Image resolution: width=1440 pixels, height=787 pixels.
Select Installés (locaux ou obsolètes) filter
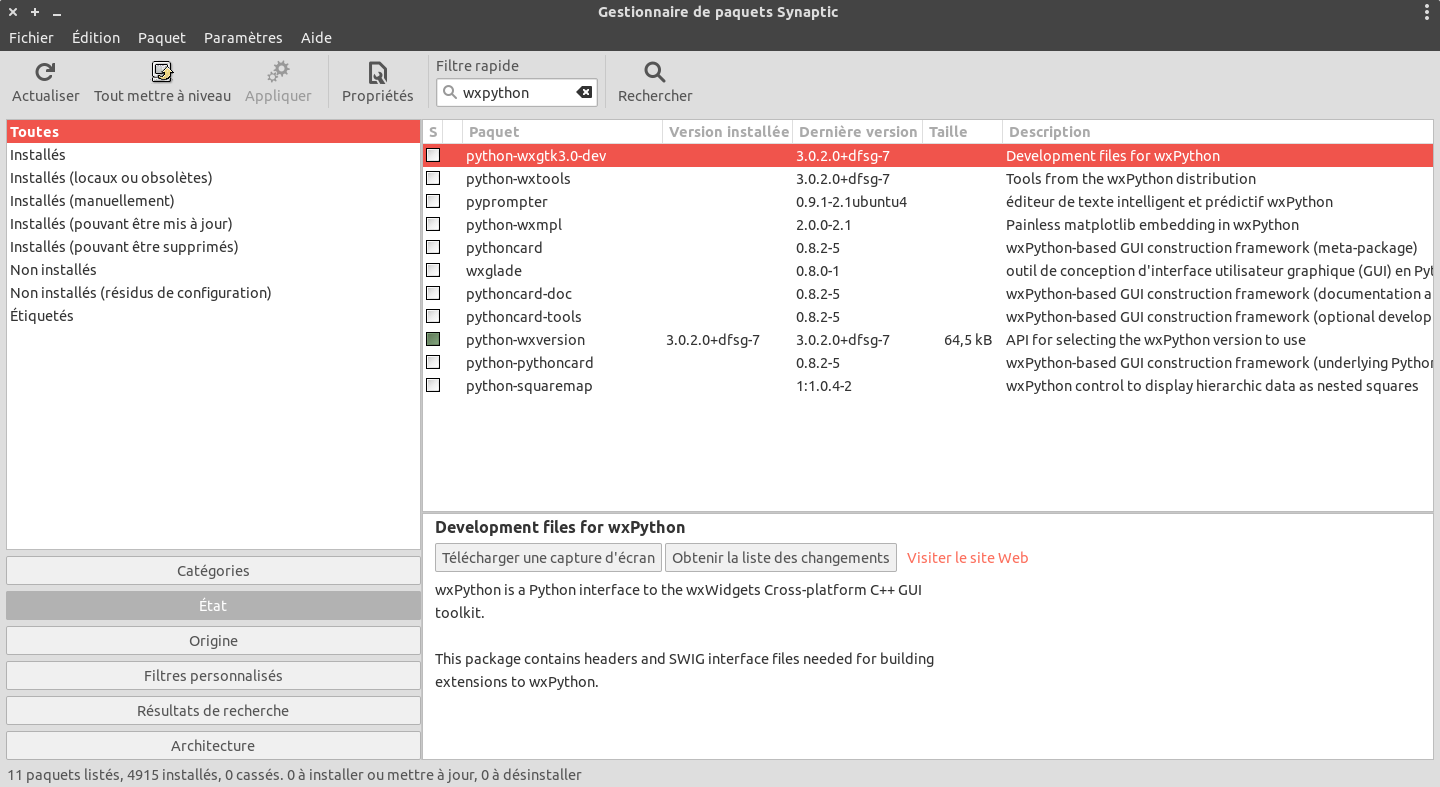[x=213, y=178]
